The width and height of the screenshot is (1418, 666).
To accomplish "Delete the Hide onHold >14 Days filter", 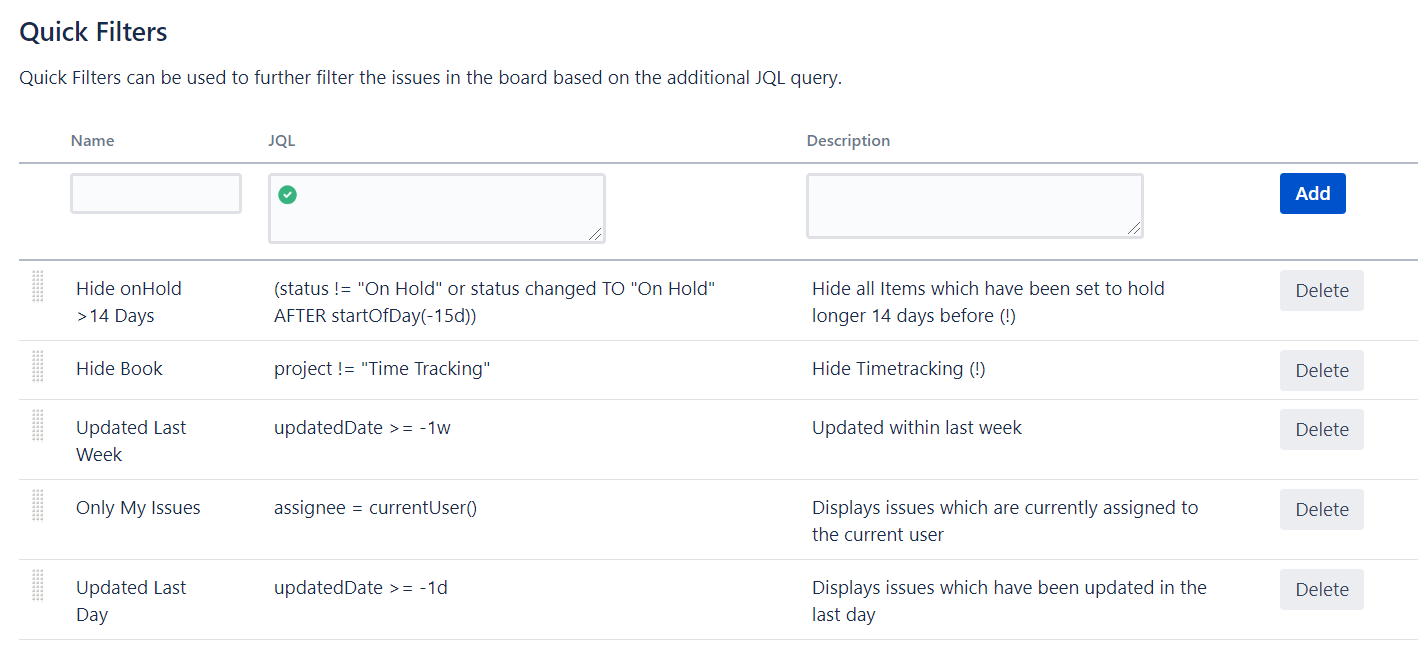I will click(x=1321, y=291).
